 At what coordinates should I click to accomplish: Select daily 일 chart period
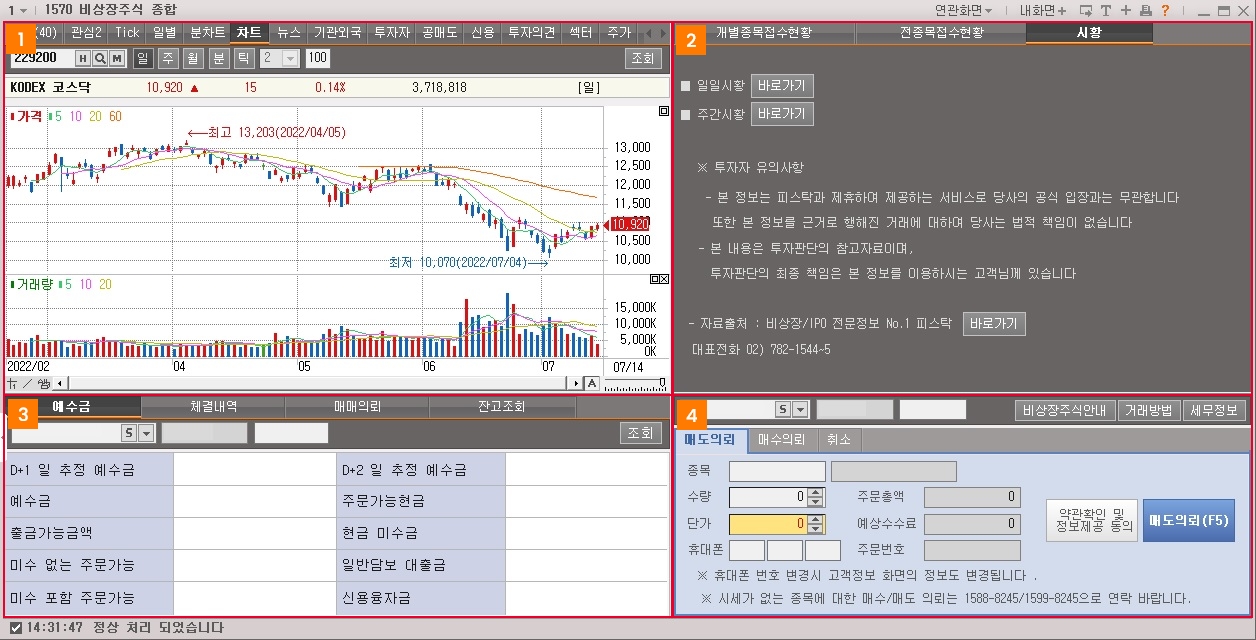142,58
